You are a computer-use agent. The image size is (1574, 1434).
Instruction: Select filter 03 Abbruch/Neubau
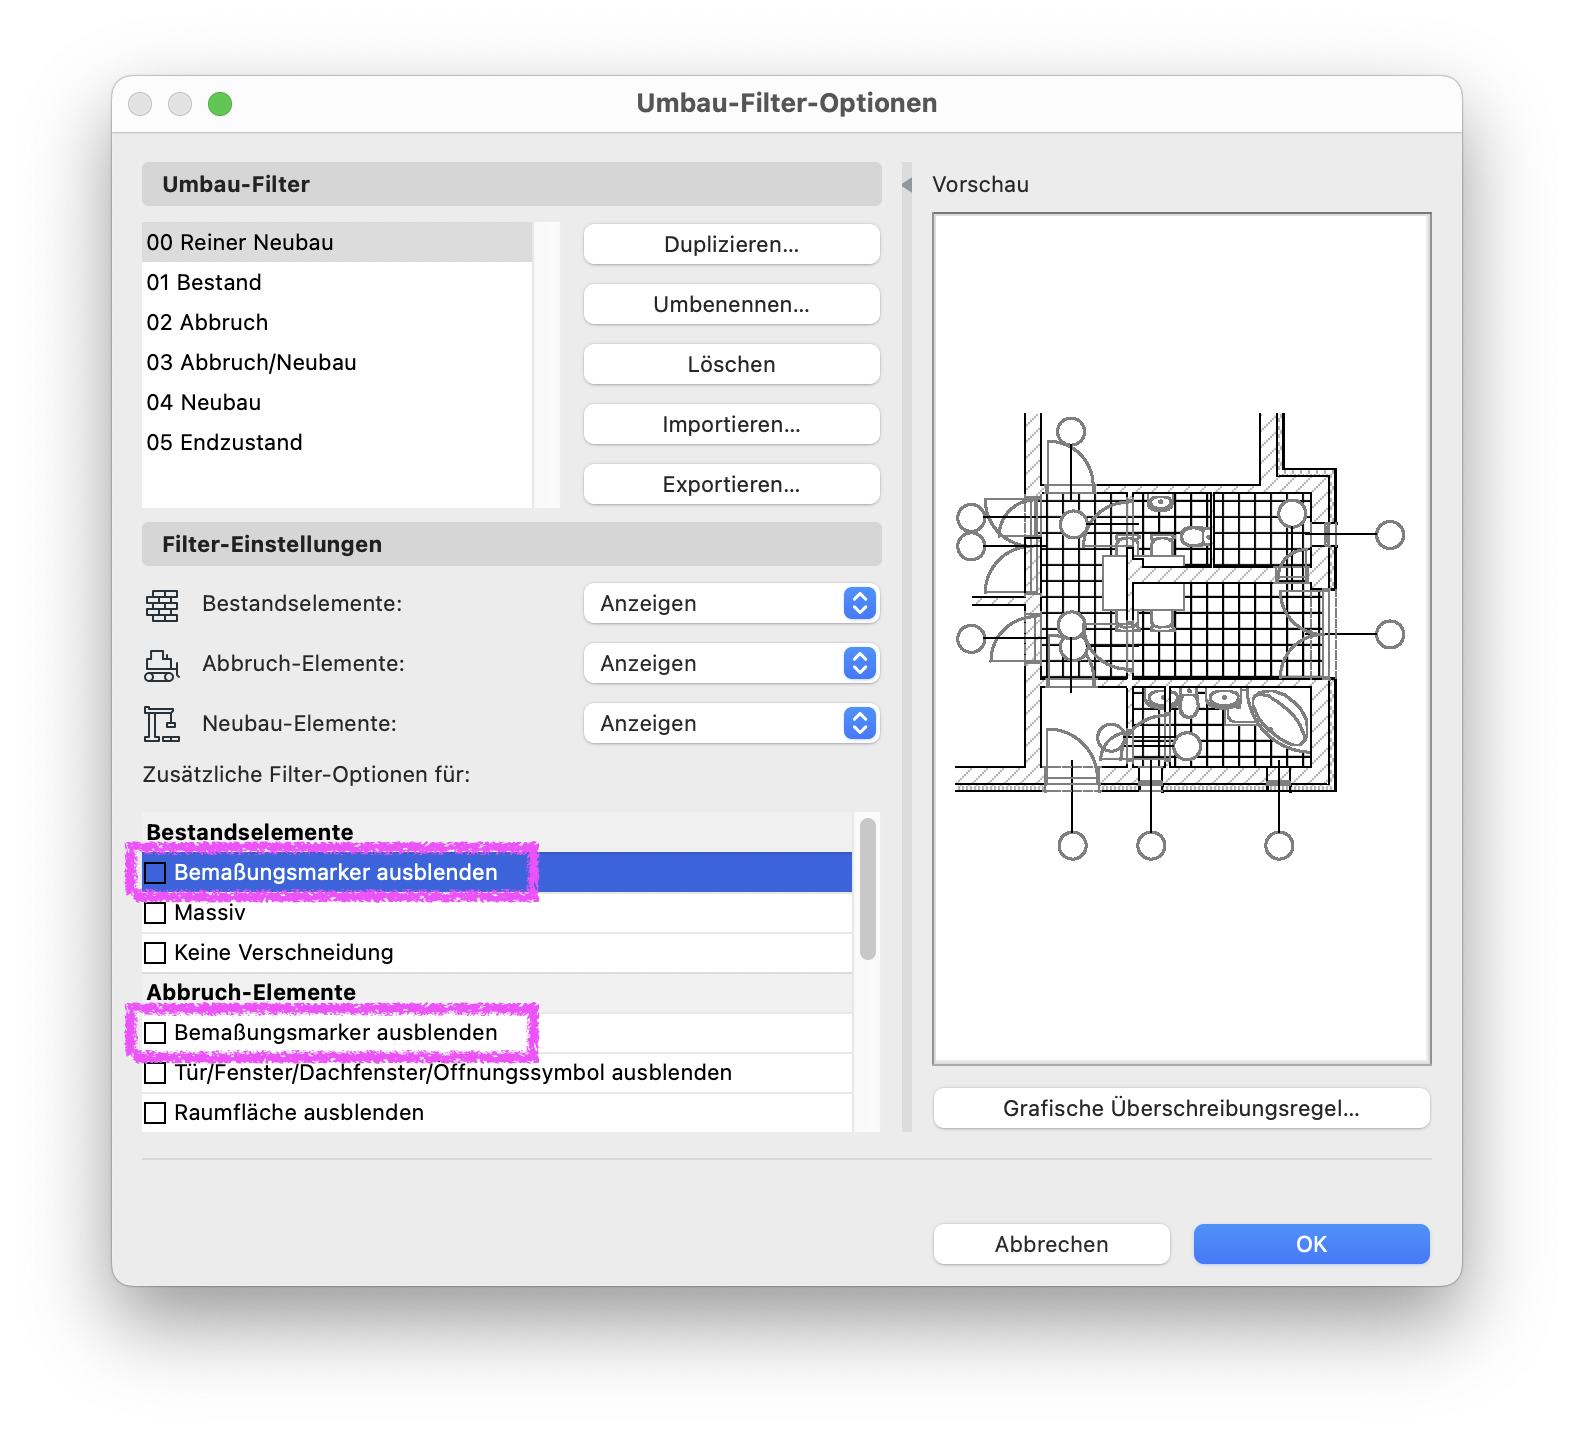(337, 363)
